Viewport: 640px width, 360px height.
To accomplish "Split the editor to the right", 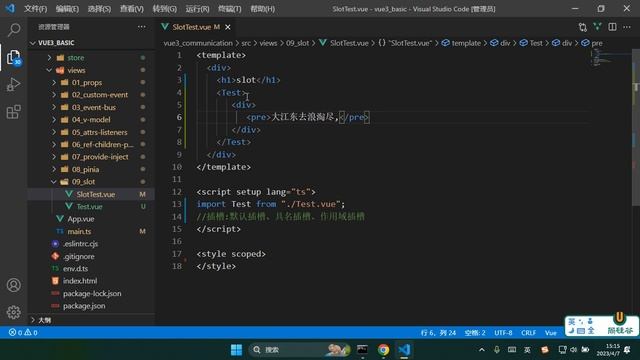I will [612, 27].
